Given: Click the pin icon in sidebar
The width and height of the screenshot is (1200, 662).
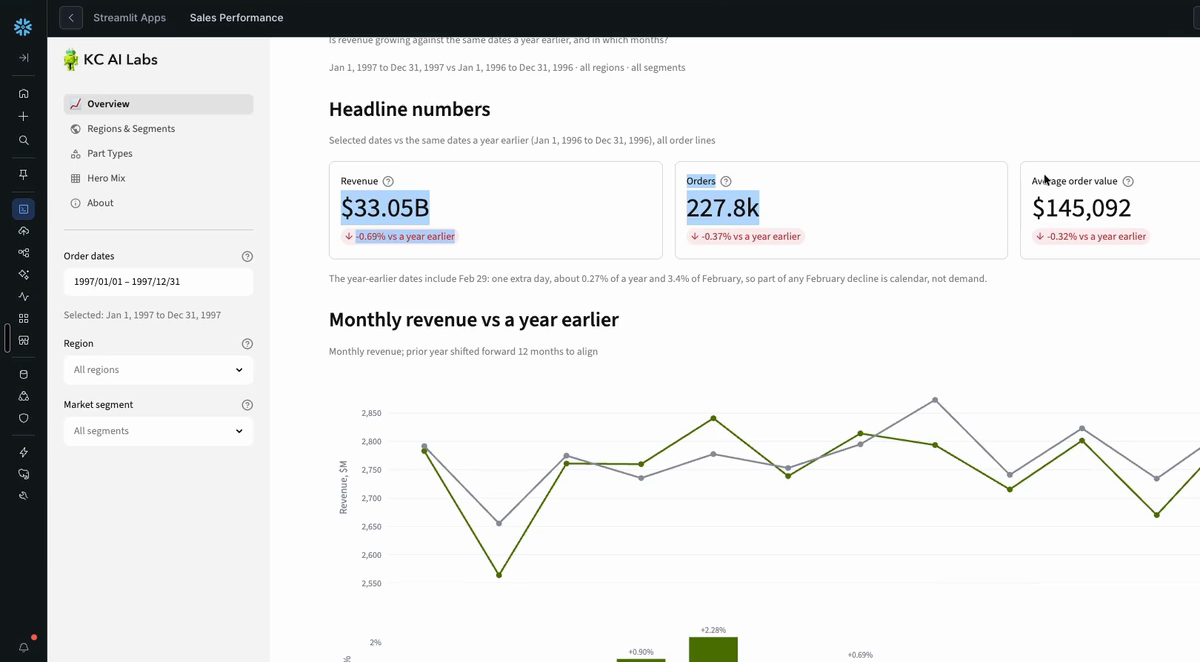Looking at the screenshot, I should [23, 174].
